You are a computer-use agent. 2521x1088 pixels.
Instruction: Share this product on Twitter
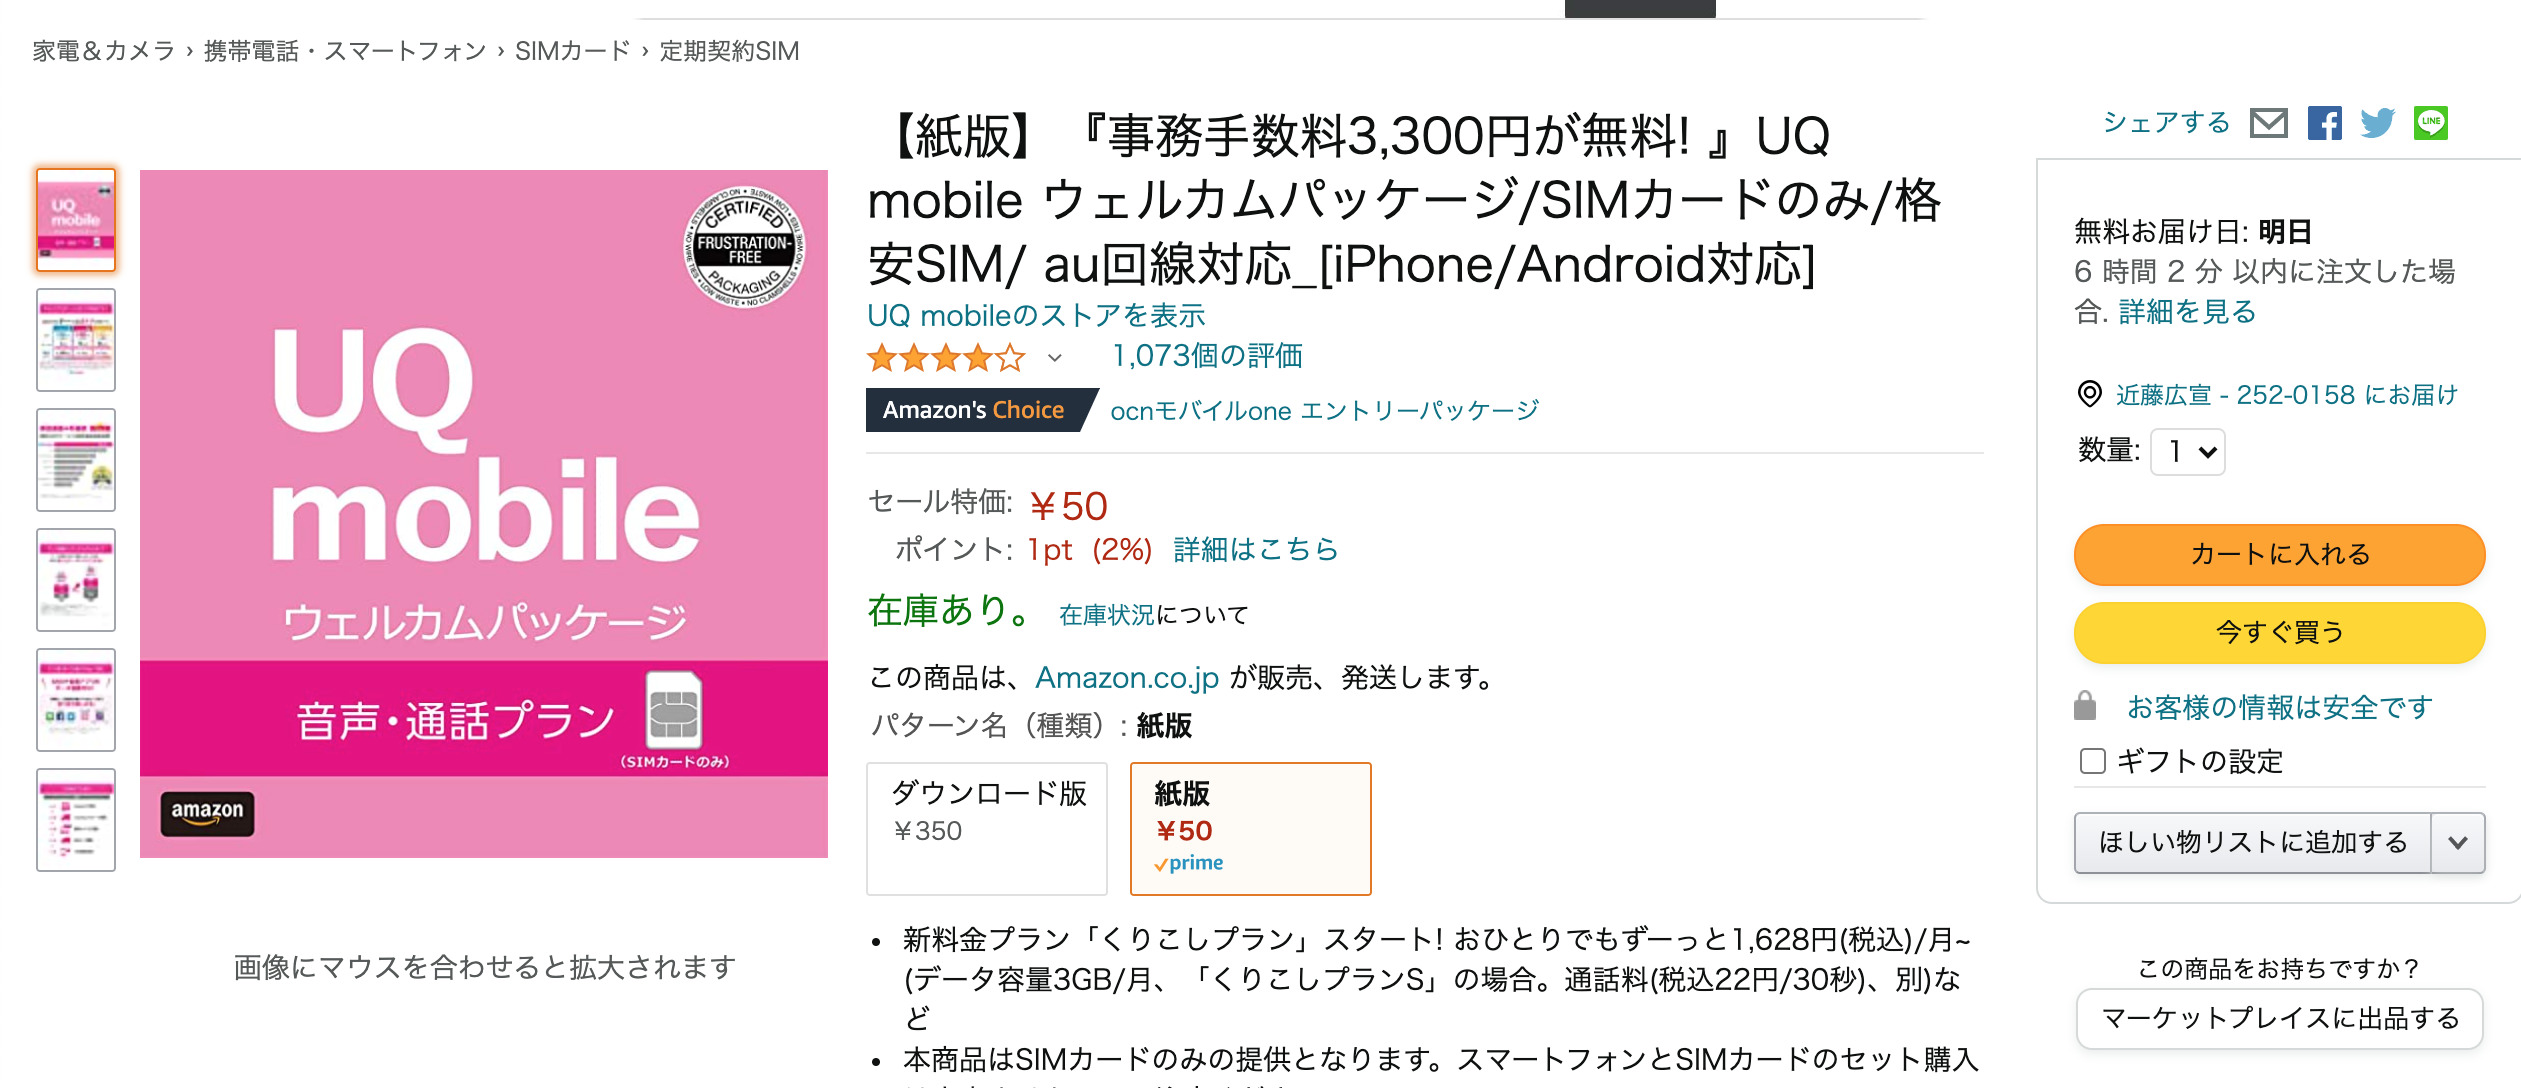[x=2377, y=123]
